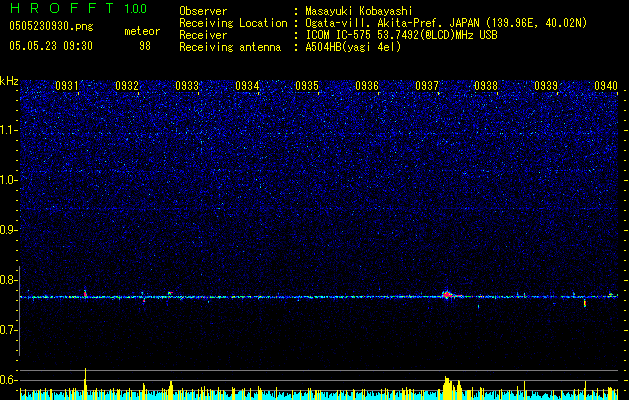Click the kHz axis unit label

[x=9, y=81]
